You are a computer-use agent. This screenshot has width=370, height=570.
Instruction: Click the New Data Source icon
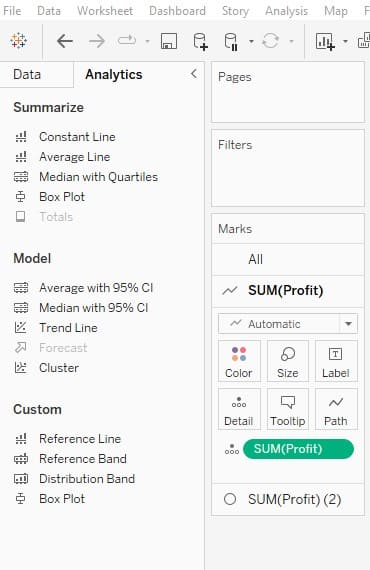coord(200,41)
